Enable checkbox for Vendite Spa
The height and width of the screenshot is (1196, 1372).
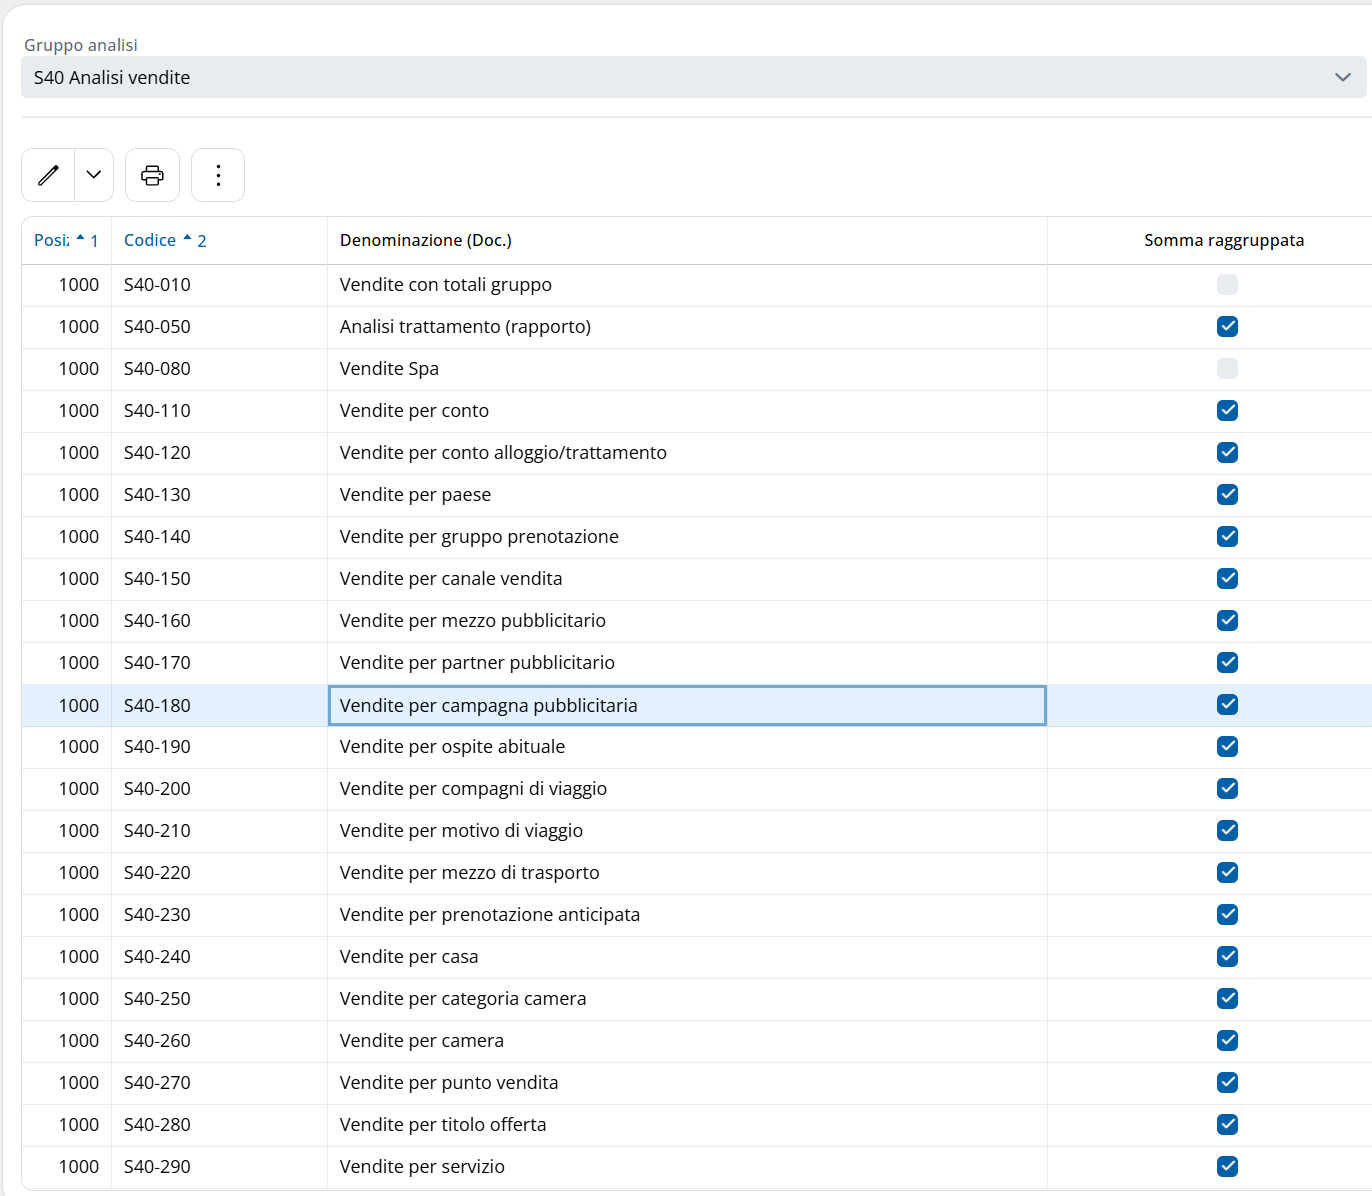click(x=1227, y=369)
